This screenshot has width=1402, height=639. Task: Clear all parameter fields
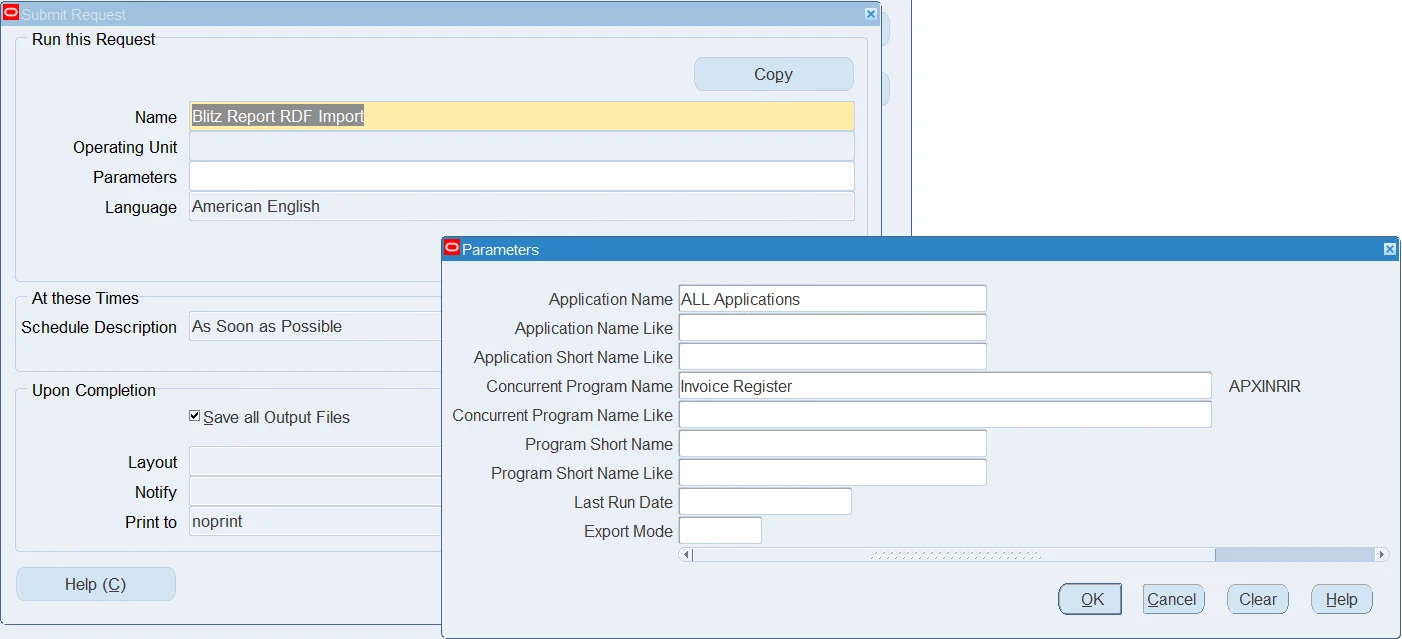point(1258,599)
